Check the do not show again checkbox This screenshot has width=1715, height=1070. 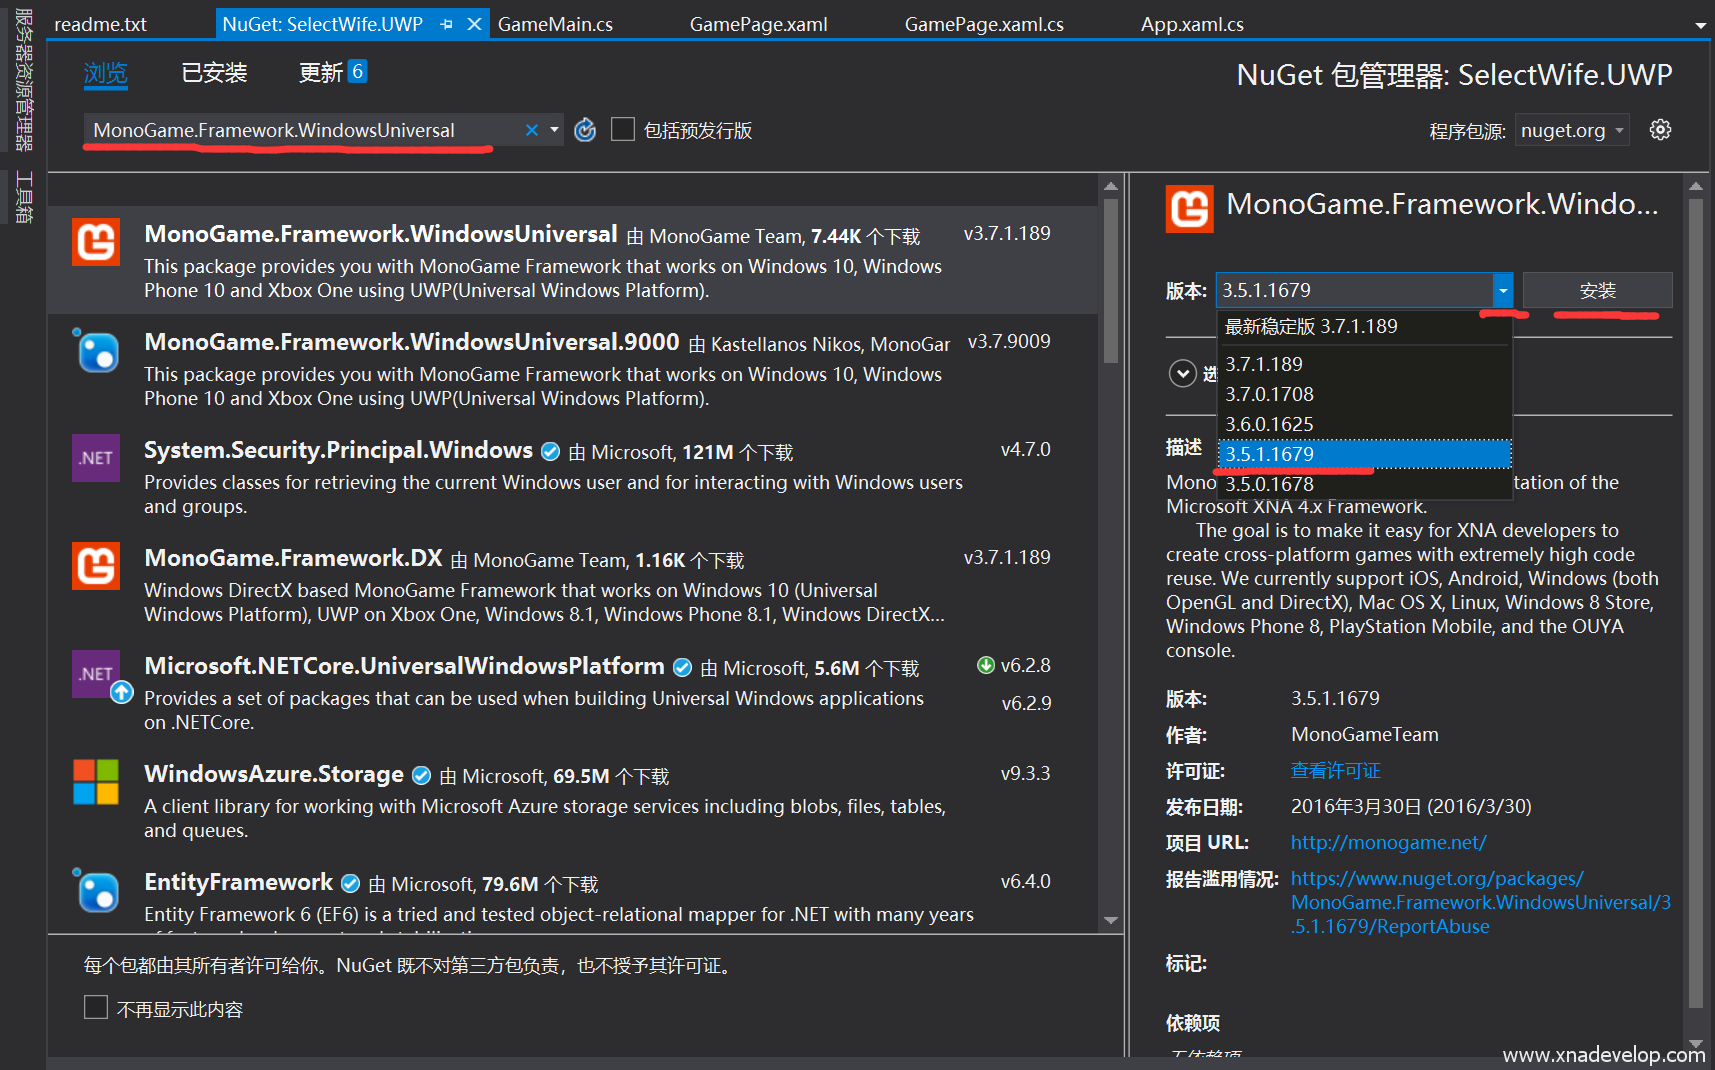[x=96, y=1008]
